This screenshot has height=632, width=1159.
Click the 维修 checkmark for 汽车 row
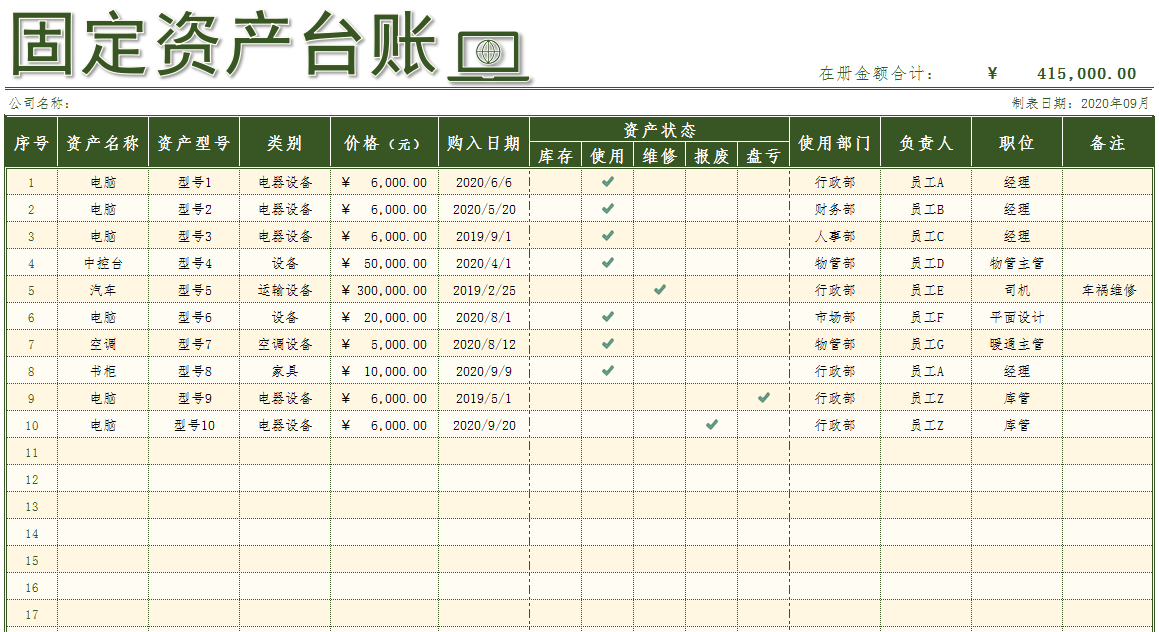659,289
